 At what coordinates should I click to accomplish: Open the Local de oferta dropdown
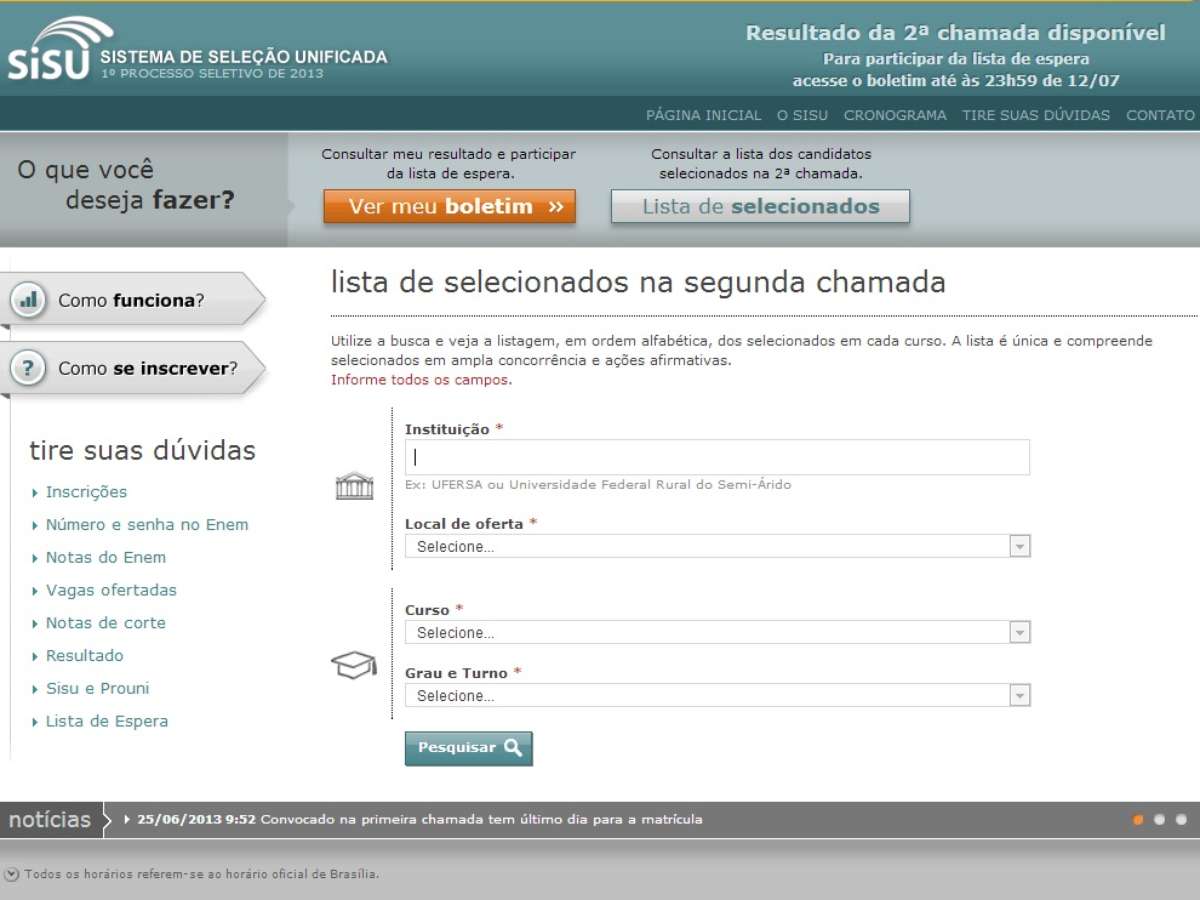(716, 546)
